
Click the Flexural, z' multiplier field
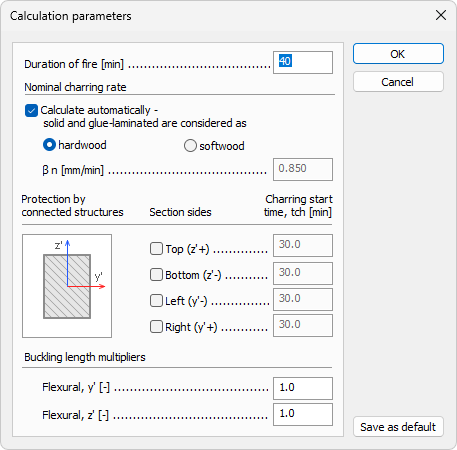point(303,414)
